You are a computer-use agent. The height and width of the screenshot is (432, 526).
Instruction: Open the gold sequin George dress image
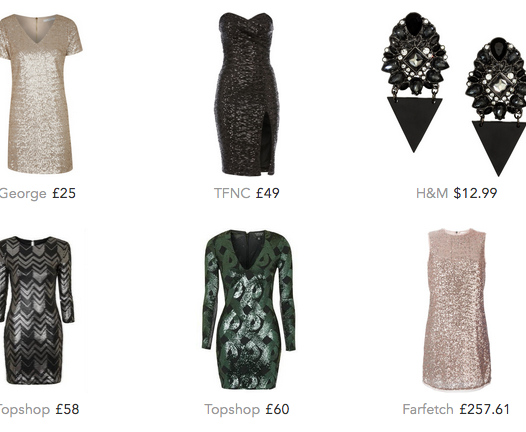pos(40,94)
